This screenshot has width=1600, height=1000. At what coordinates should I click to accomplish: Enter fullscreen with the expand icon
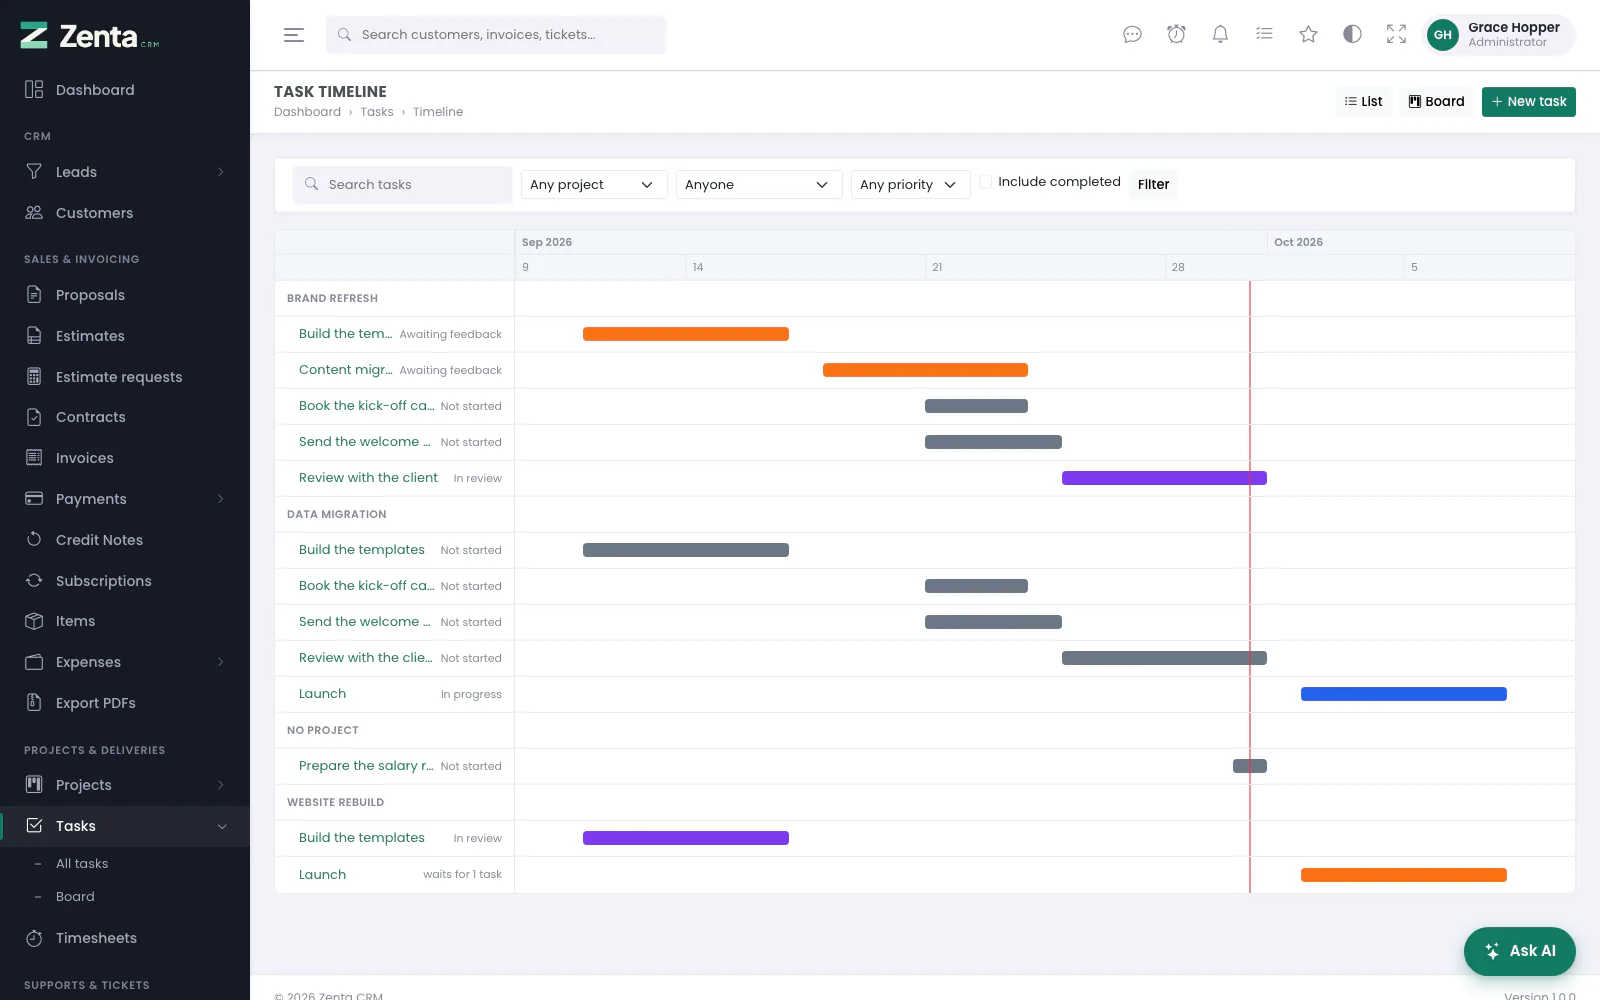coord(1396,35)
